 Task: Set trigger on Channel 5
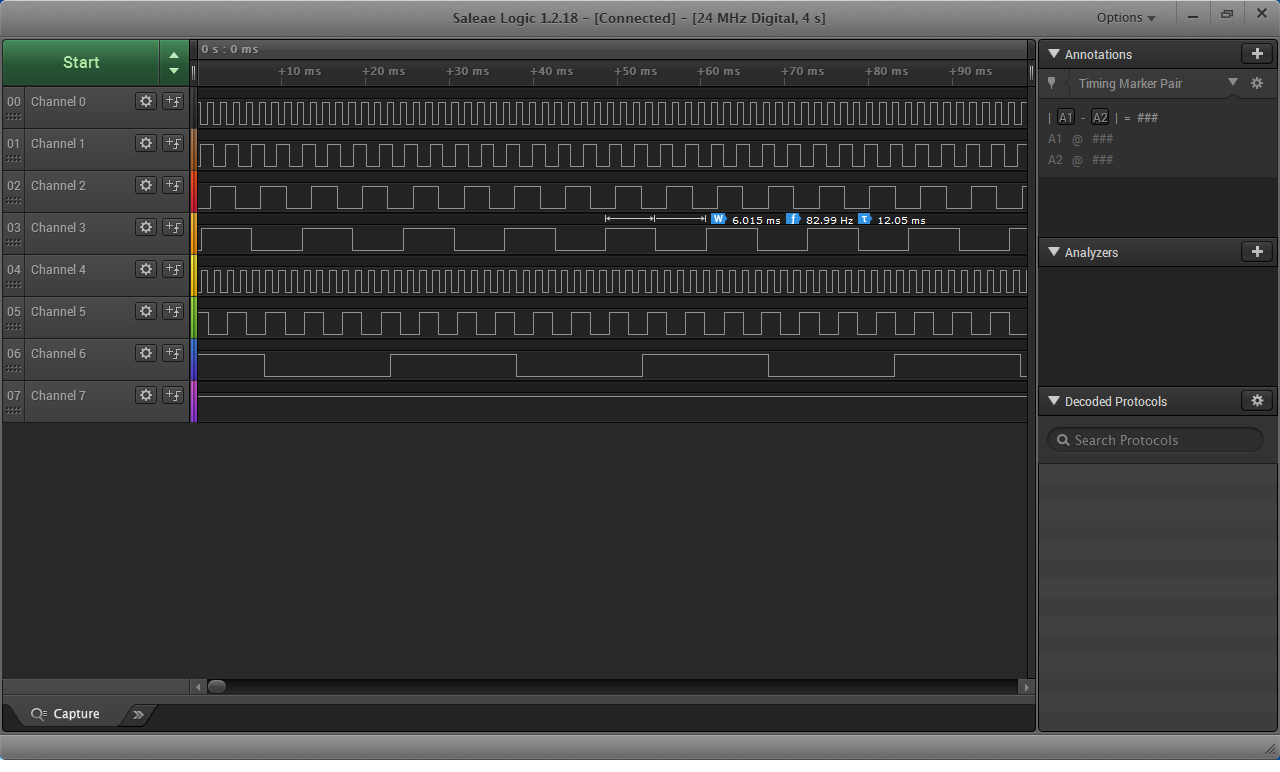173,311
